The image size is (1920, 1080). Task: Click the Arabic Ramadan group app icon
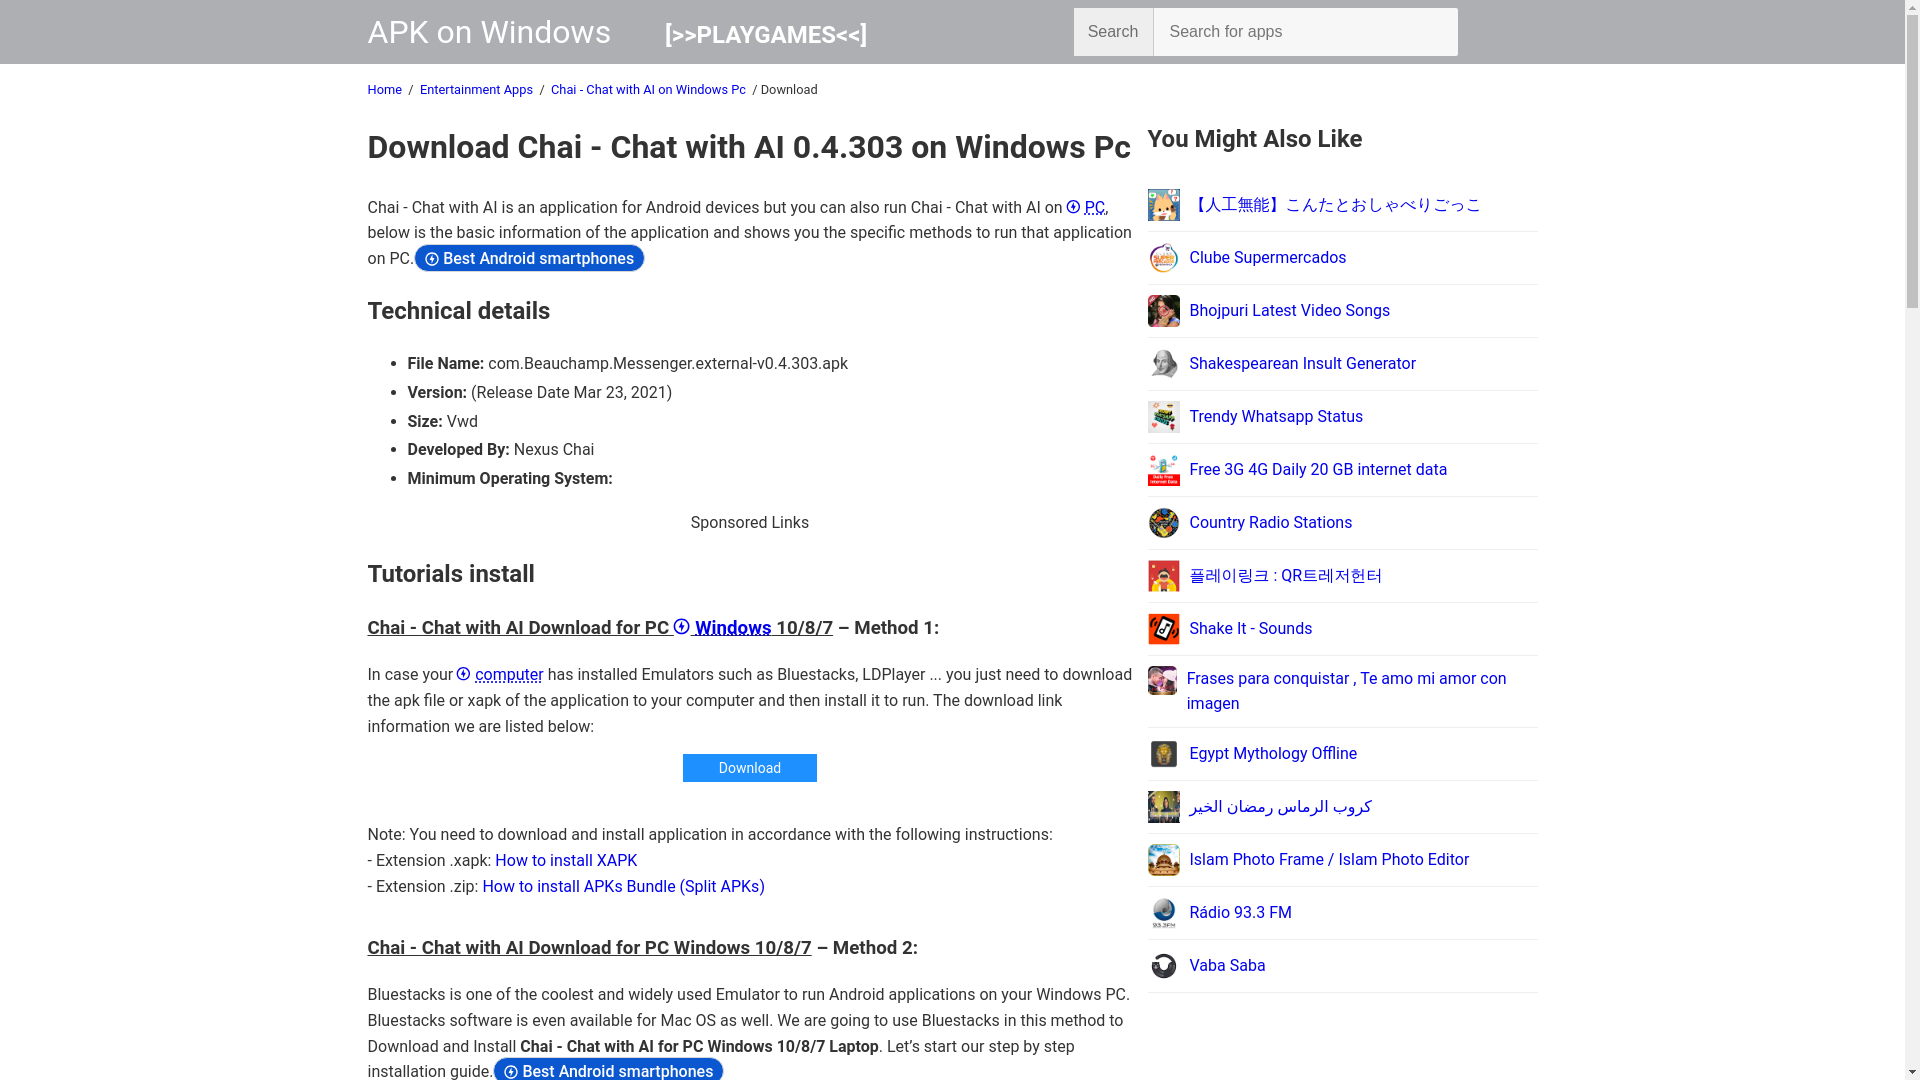[x=1163, y=807]
